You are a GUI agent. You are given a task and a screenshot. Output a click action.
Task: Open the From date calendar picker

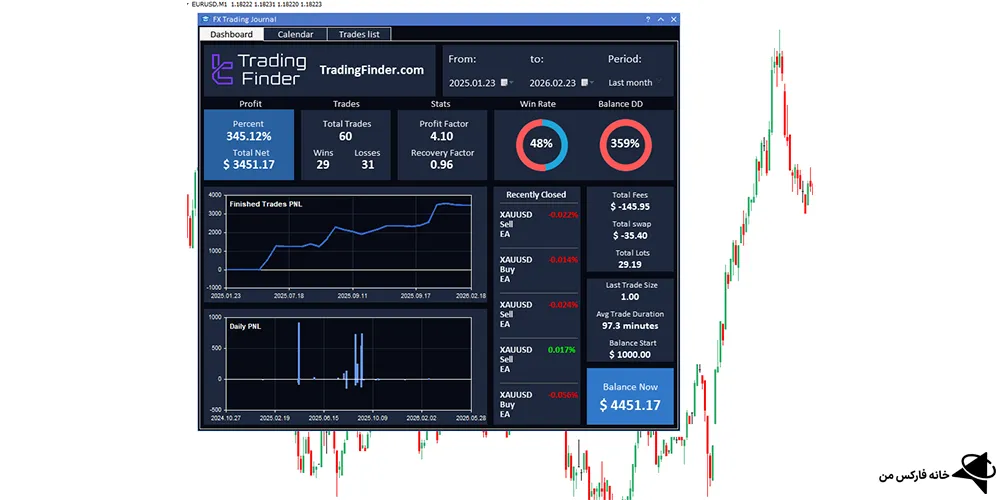(506, 83)
